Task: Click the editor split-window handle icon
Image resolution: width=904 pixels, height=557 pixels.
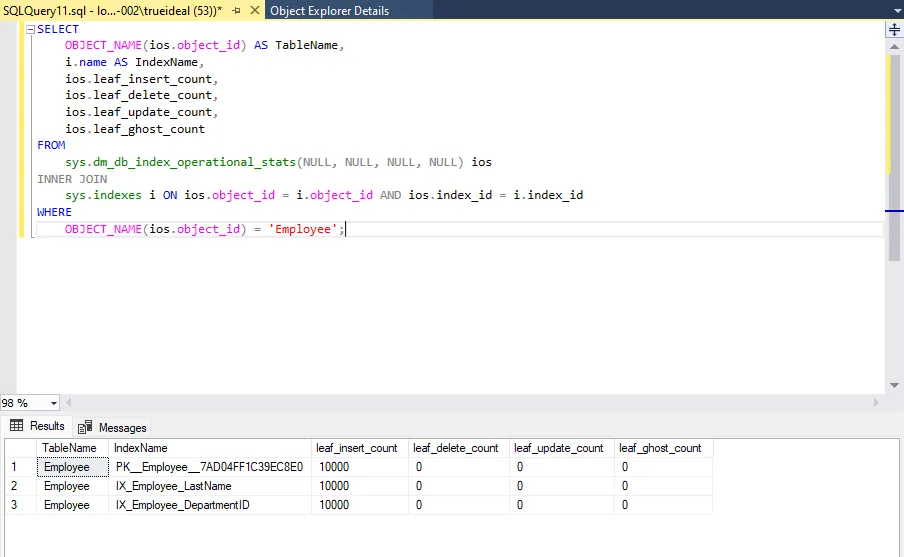Action: click(894, 30)
